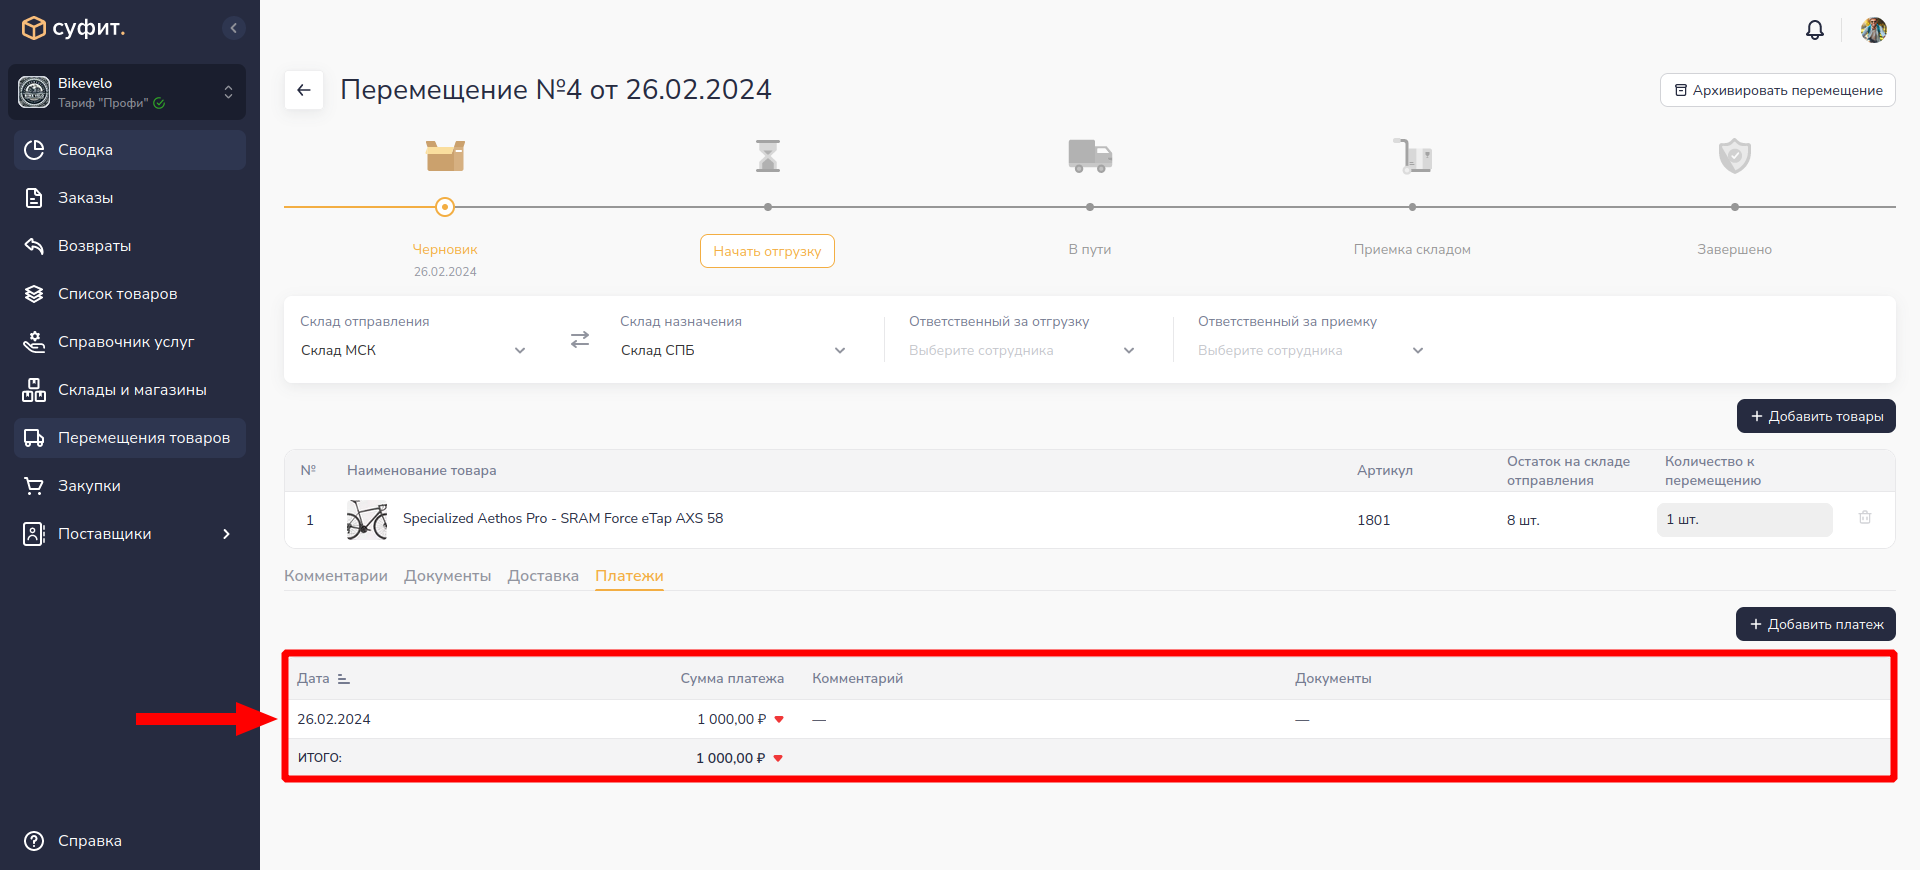The width and height of the screenshot is (1920, 870).
Task: Click stock value 8 шт.
Action: tap(1523, 520)
